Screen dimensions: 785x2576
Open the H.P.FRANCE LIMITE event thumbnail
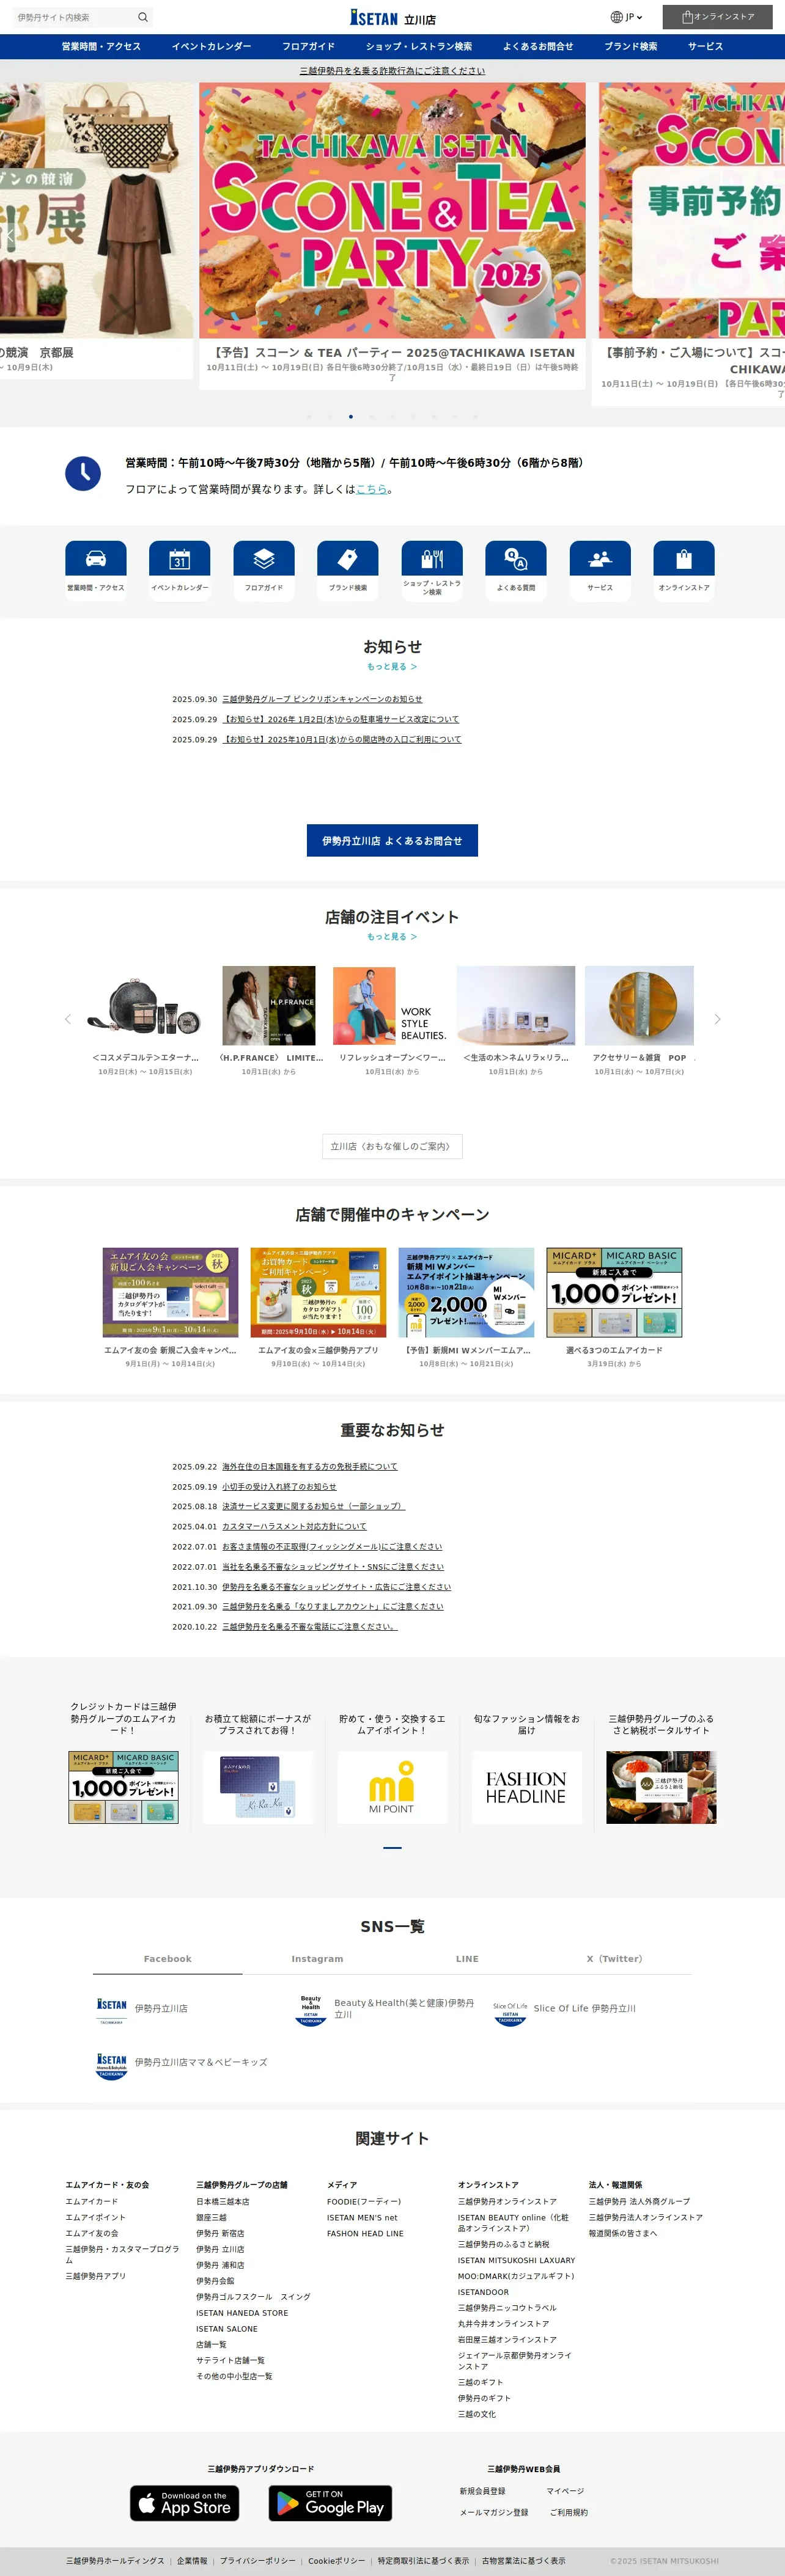click(x=269, y=1005)
